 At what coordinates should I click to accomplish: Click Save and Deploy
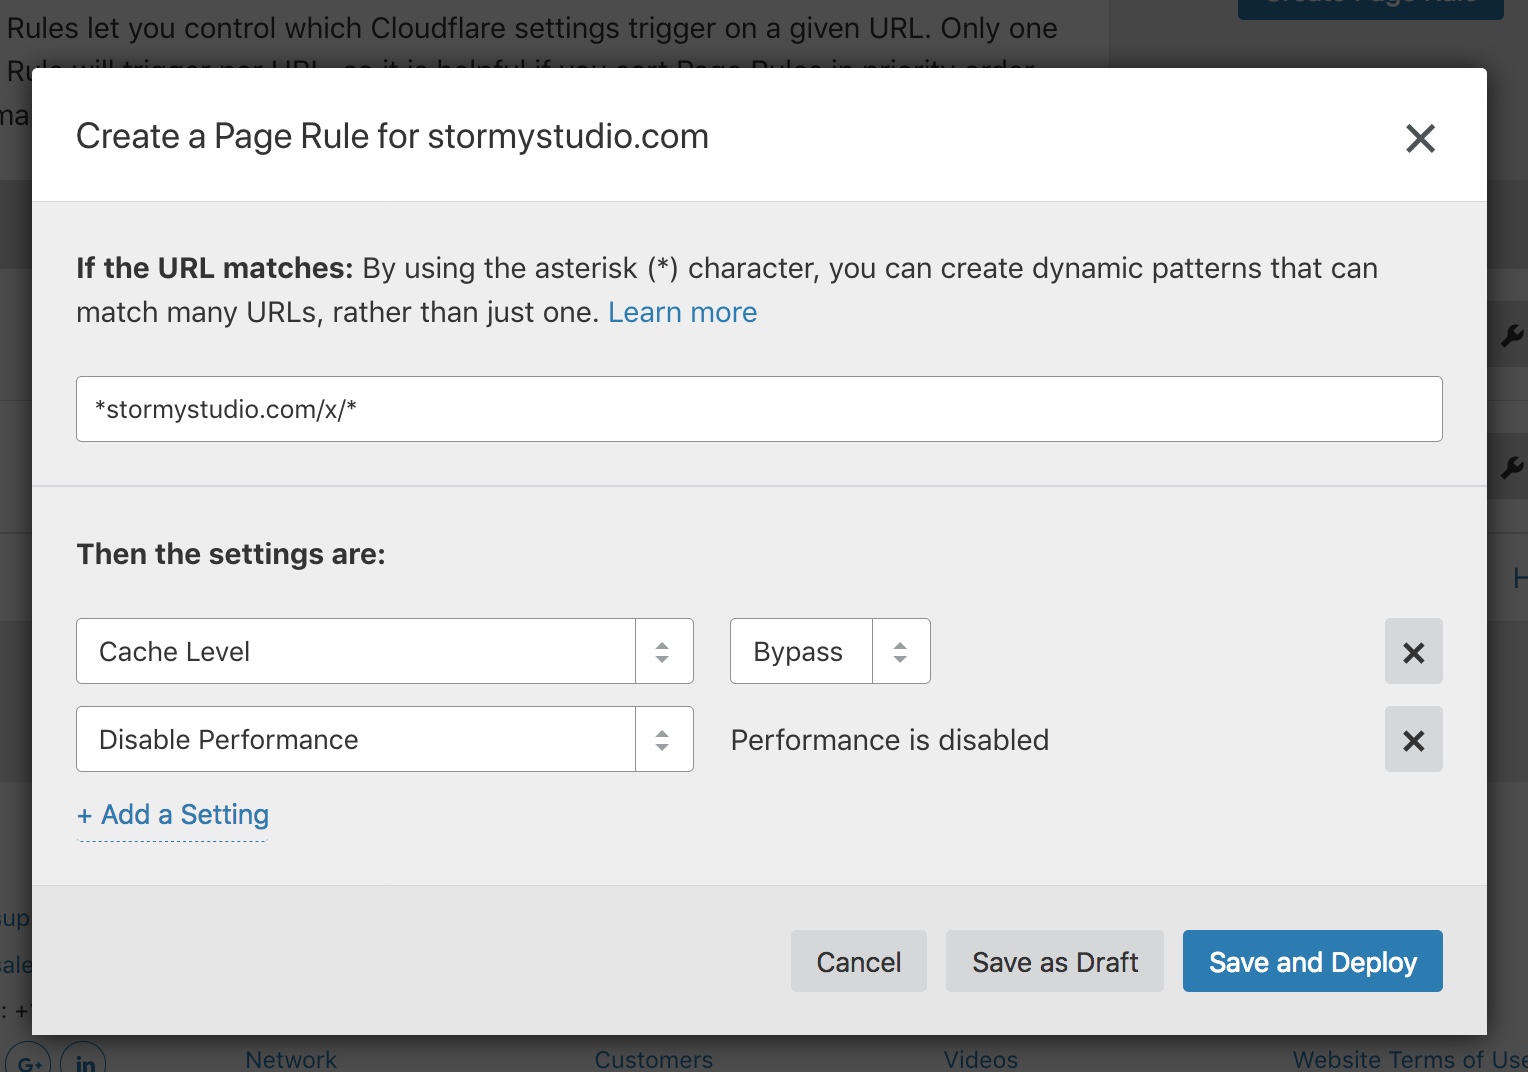1312,961
